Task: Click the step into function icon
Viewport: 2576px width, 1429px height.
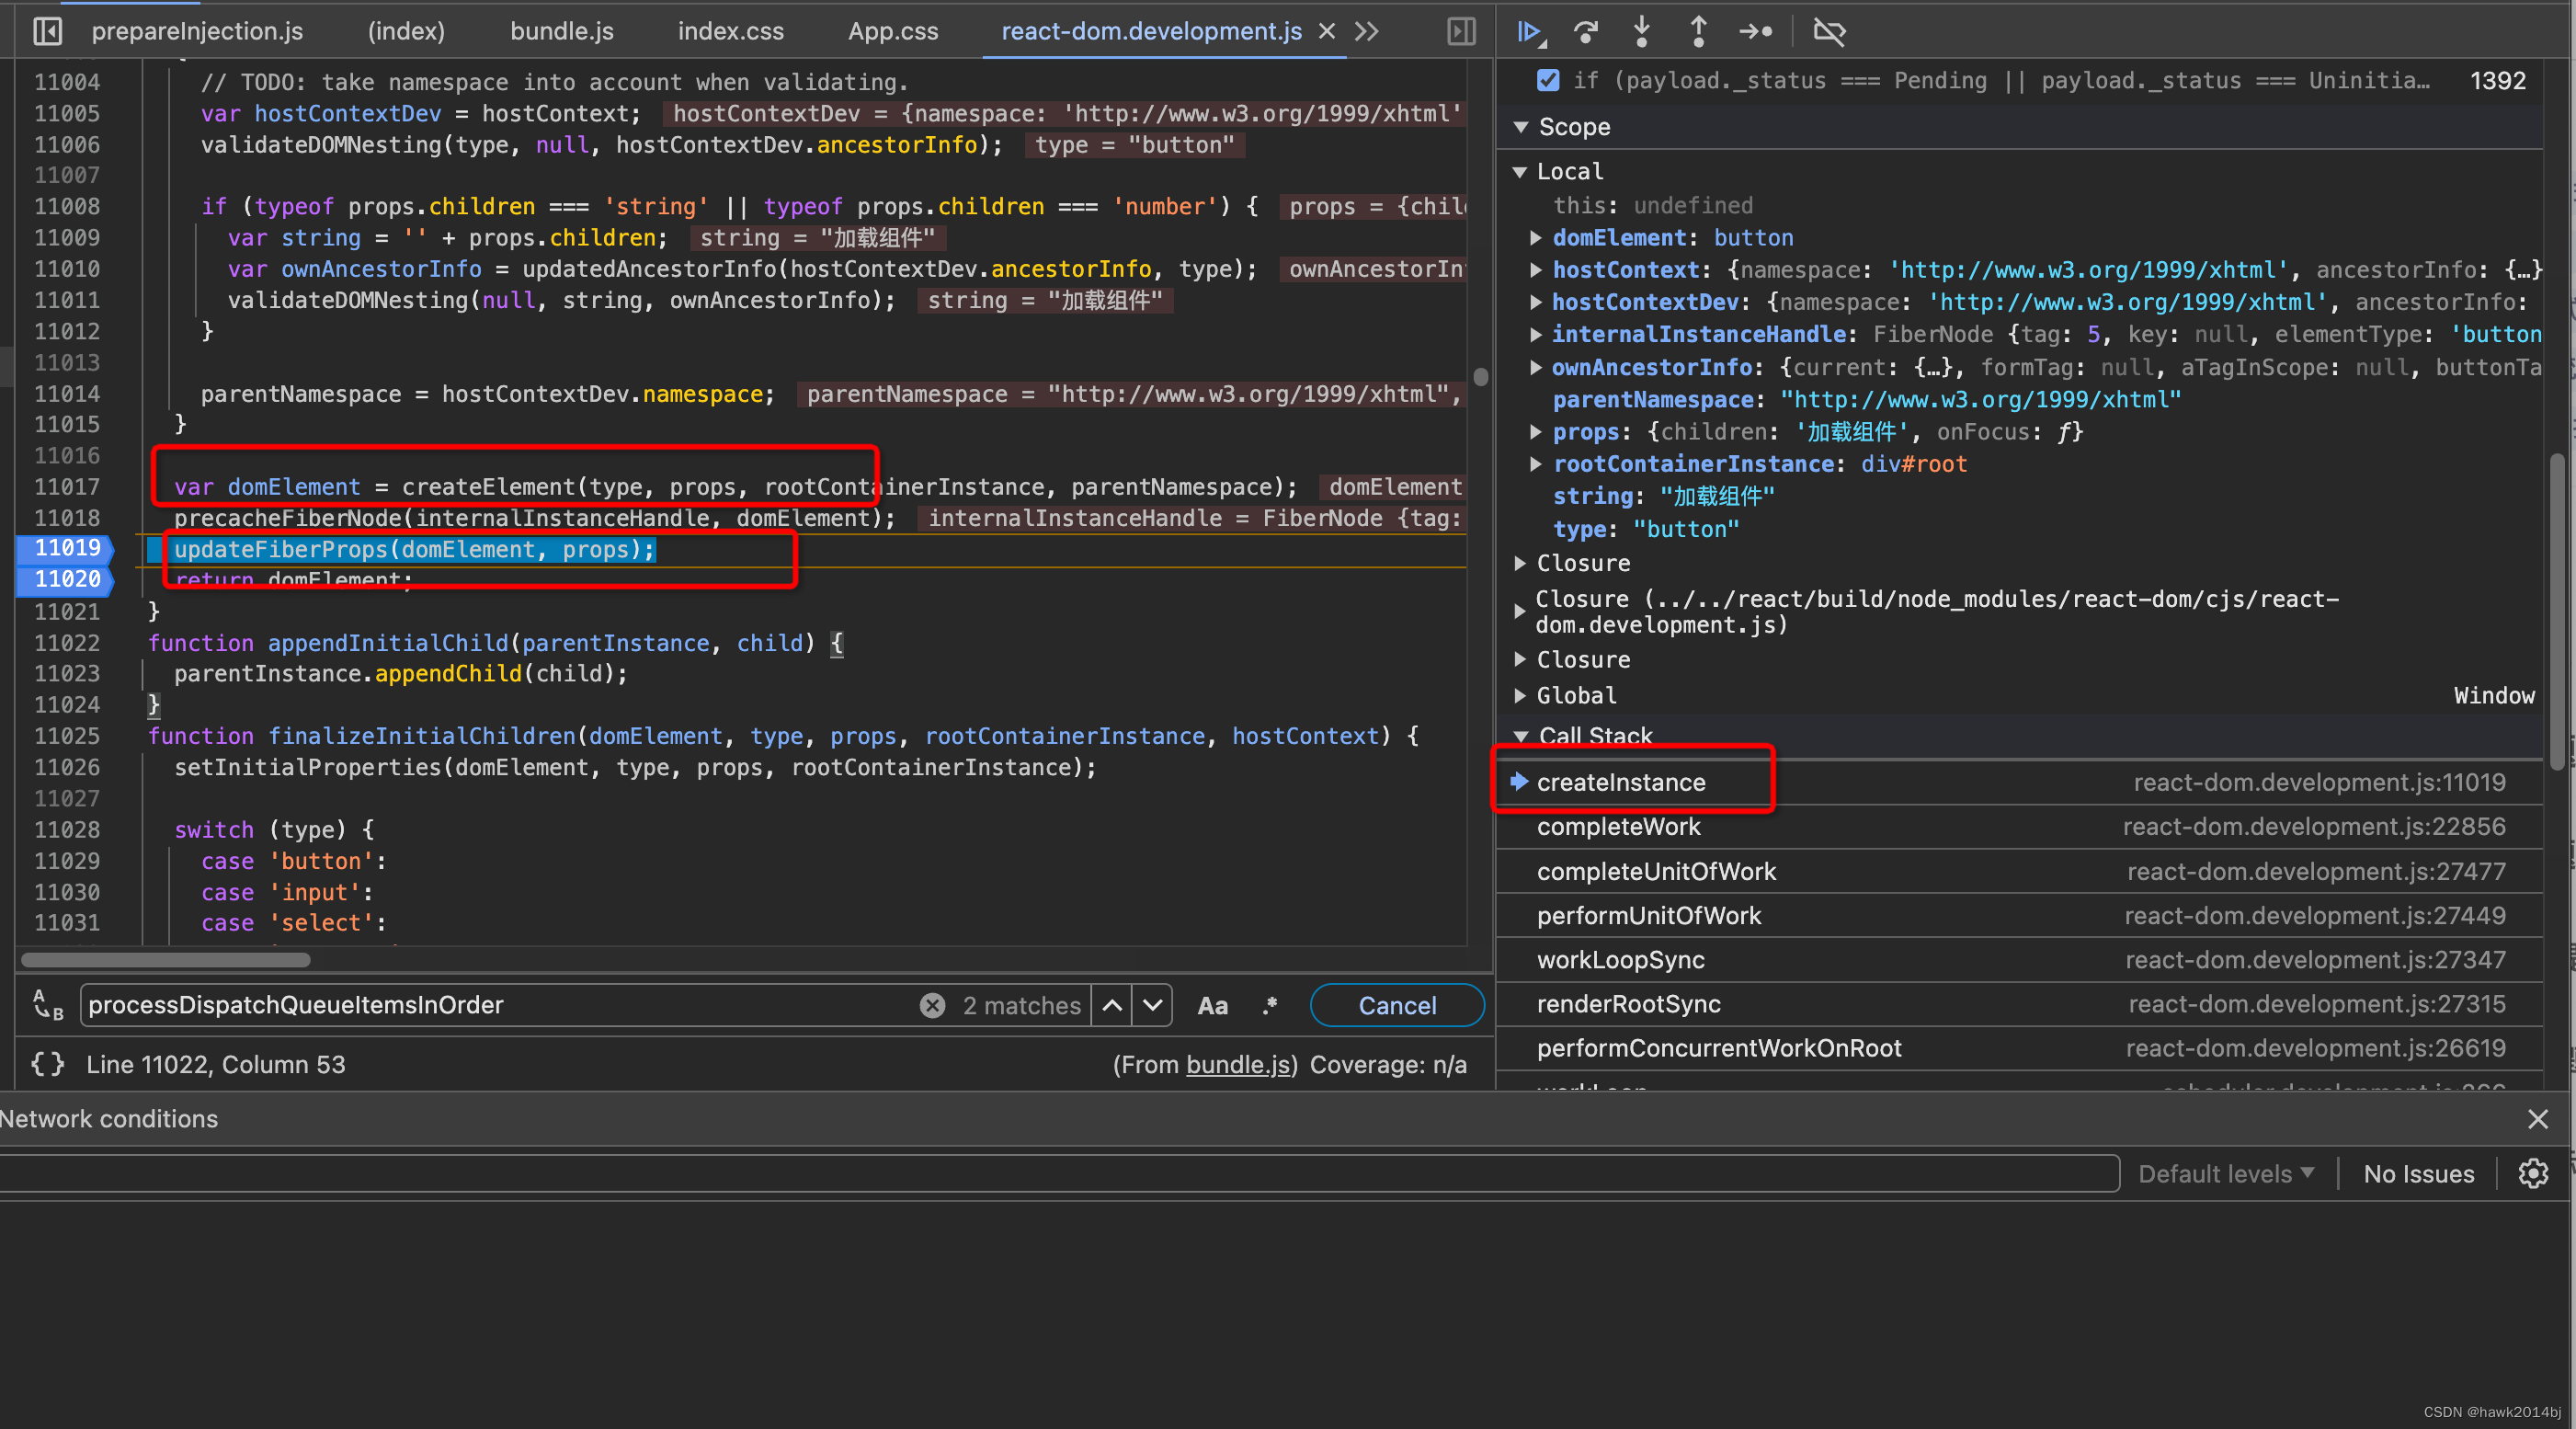Action: pos(1641,32)
